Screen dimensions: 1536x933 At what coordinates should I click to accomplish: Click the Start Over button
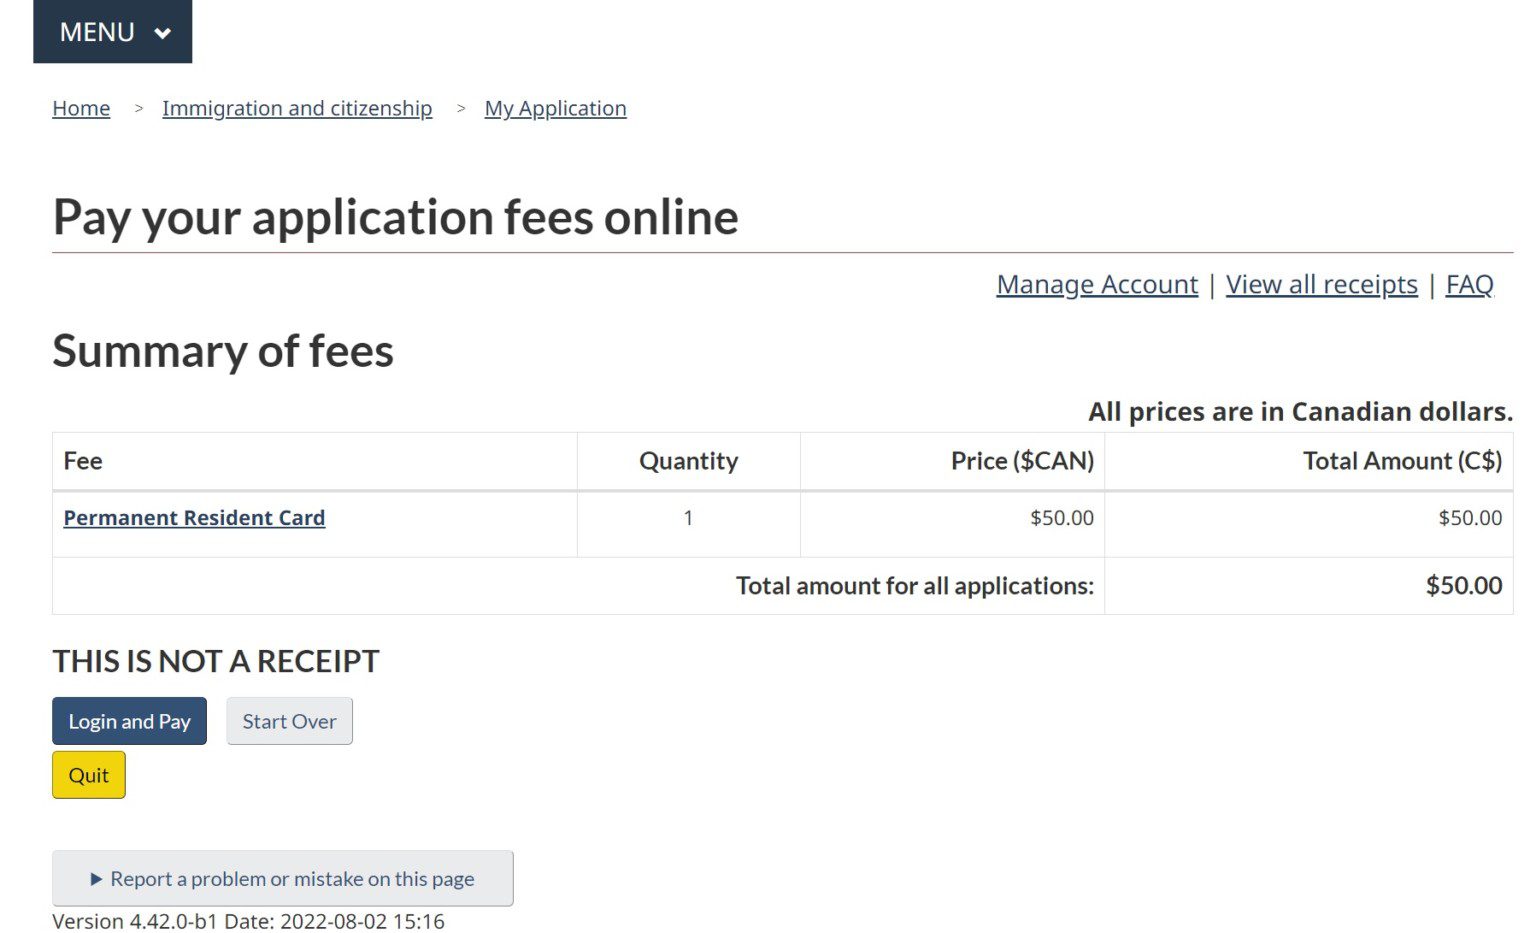289,721
